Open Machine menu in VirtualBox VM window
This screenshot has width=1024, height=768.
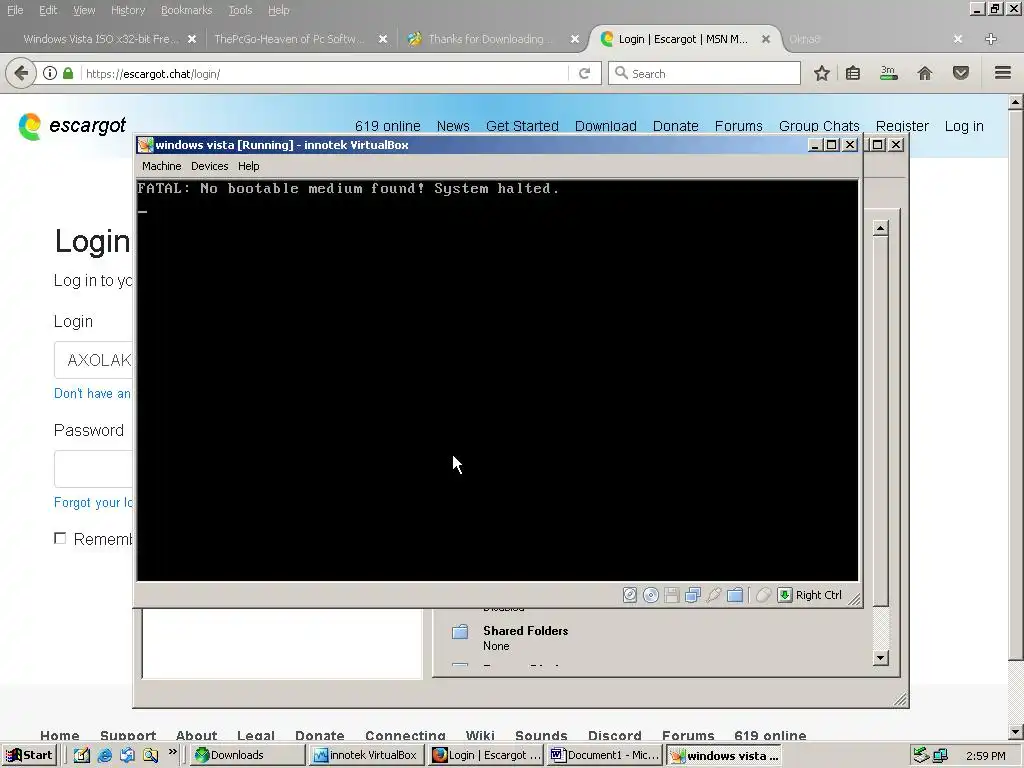161,166
